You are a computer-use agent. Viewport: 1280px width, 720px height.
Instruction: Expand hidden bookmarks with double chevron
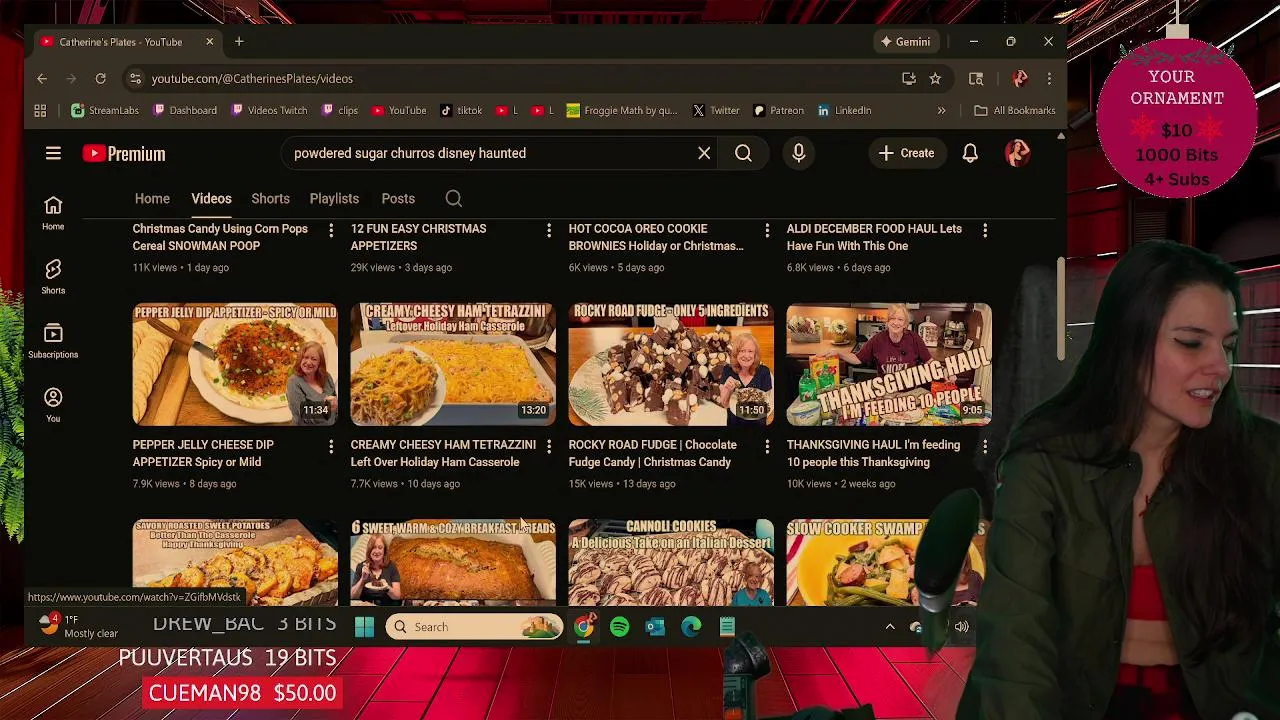(941, 110)
